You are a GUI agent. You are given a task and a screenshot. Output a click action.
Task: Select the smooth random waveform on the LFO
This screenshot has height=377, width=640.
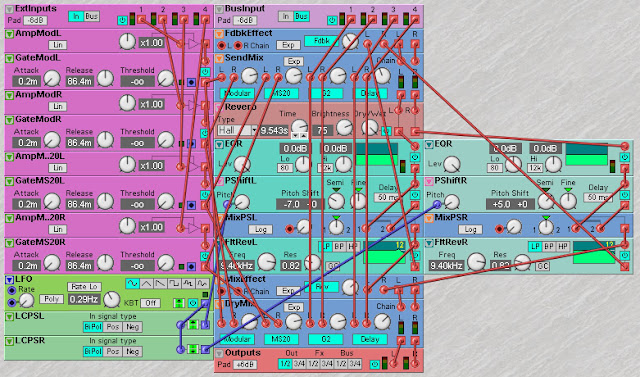202,283
